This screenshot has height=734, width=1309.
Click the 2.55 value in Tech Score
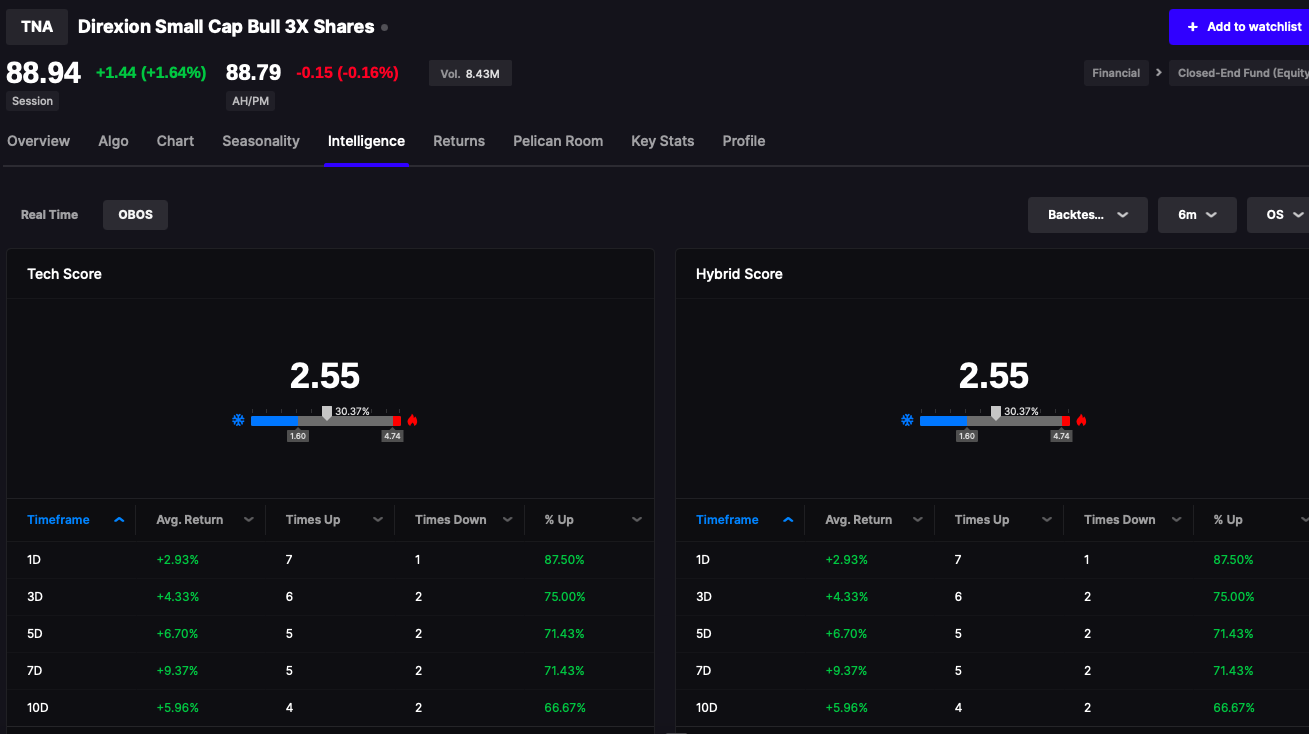click(325, 376)
